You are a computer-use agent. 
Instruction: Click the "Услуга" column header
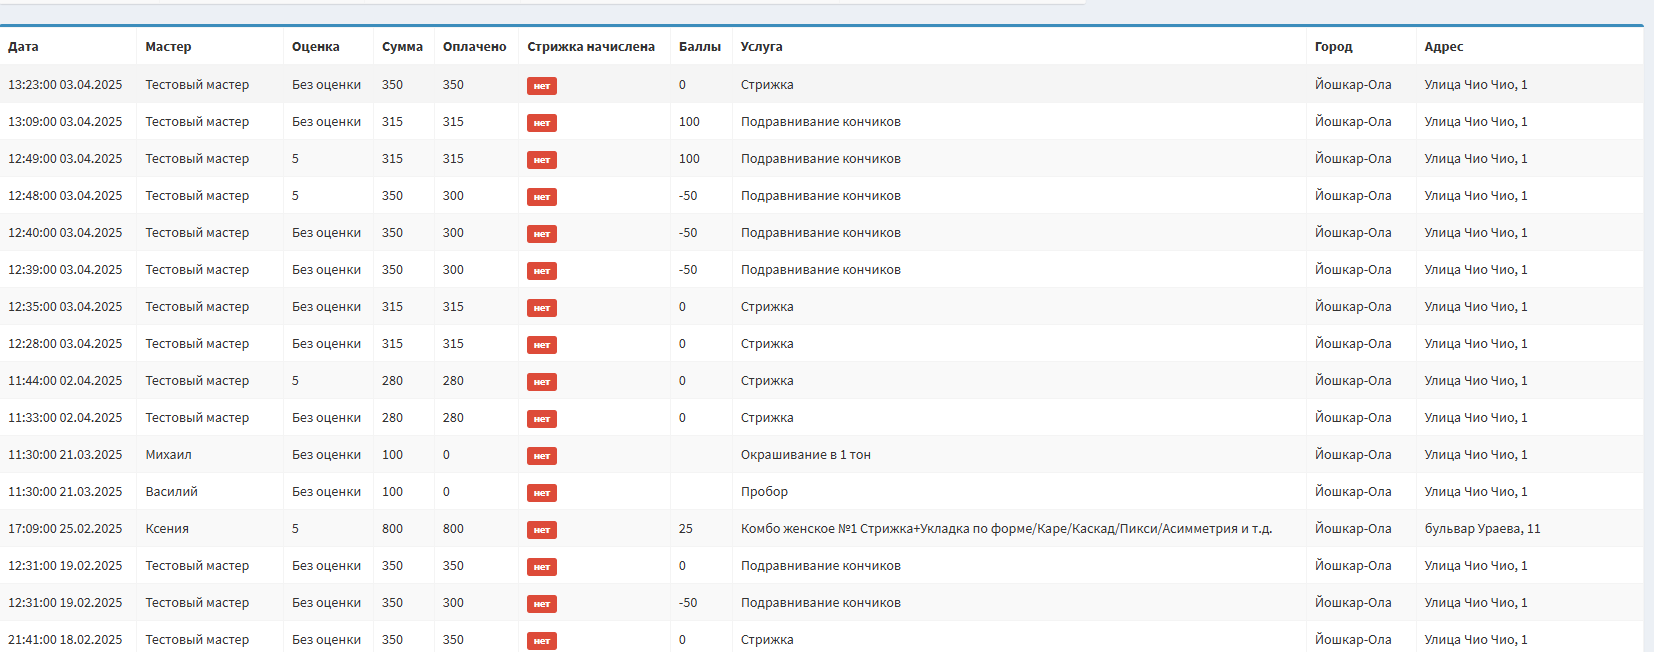(x=762, y=47)
